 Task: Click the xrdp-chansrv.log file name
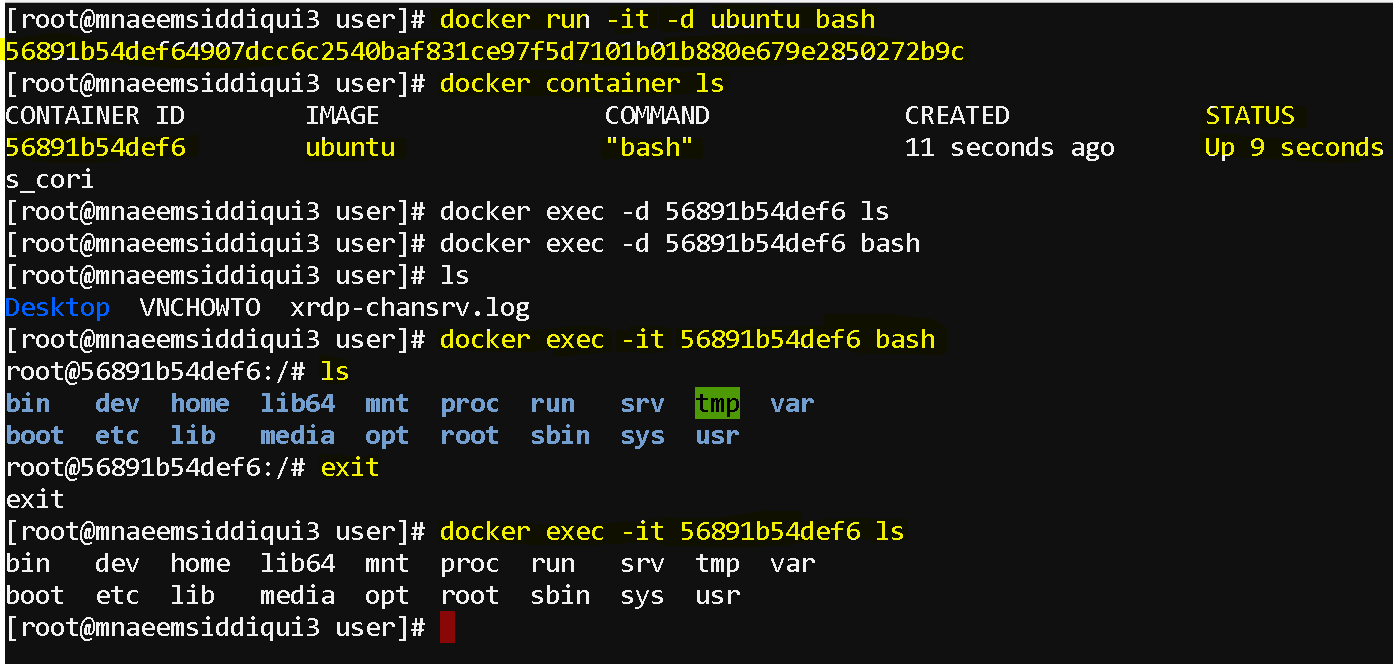tap(410, 307)
